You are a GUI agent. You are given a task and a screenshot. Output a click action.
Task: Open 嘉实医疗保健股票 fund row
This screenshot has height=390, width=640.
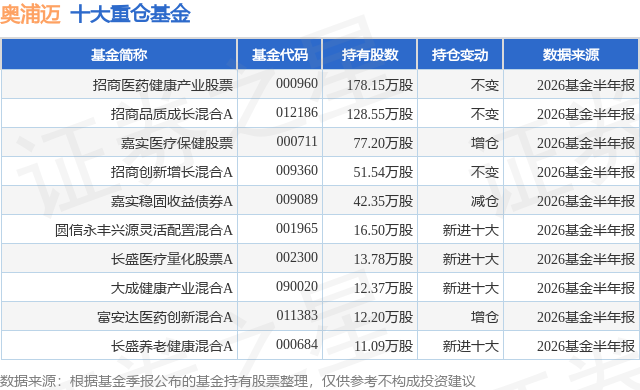[x=320, y=143]
